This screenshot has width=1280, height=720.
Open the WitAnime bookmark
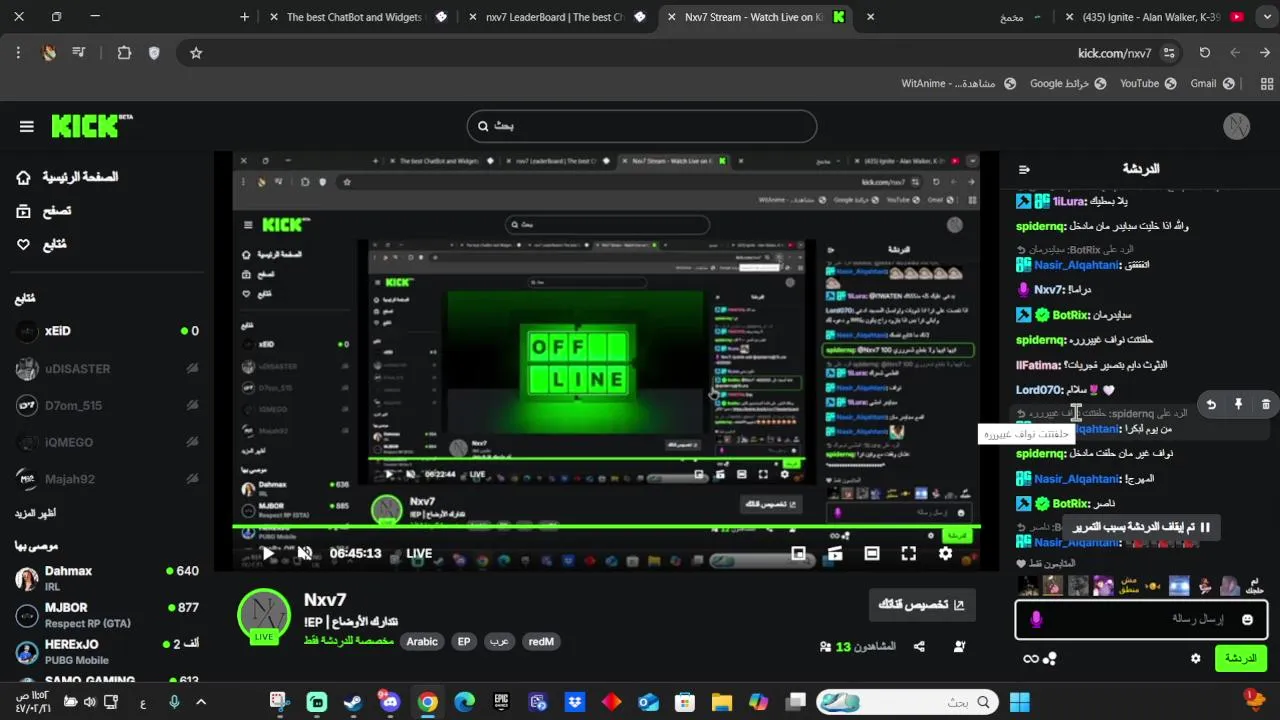point(958,84)
